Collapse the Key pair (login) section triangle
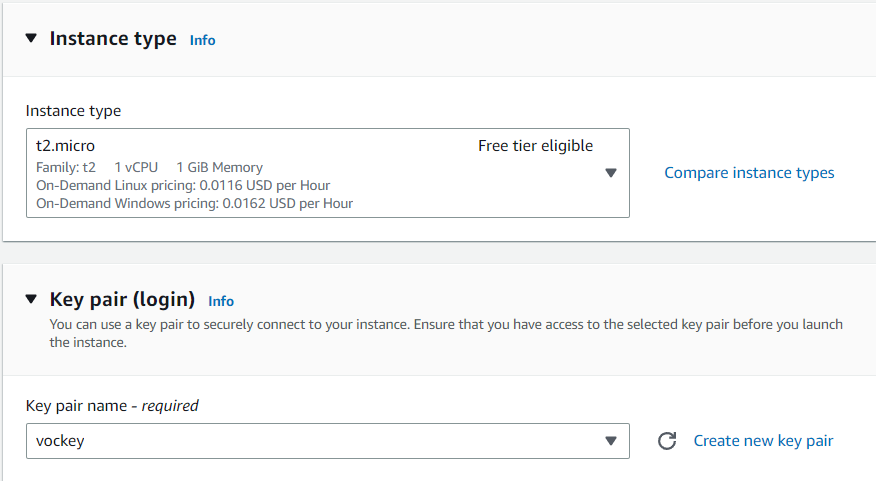 [x=30, y=299]
